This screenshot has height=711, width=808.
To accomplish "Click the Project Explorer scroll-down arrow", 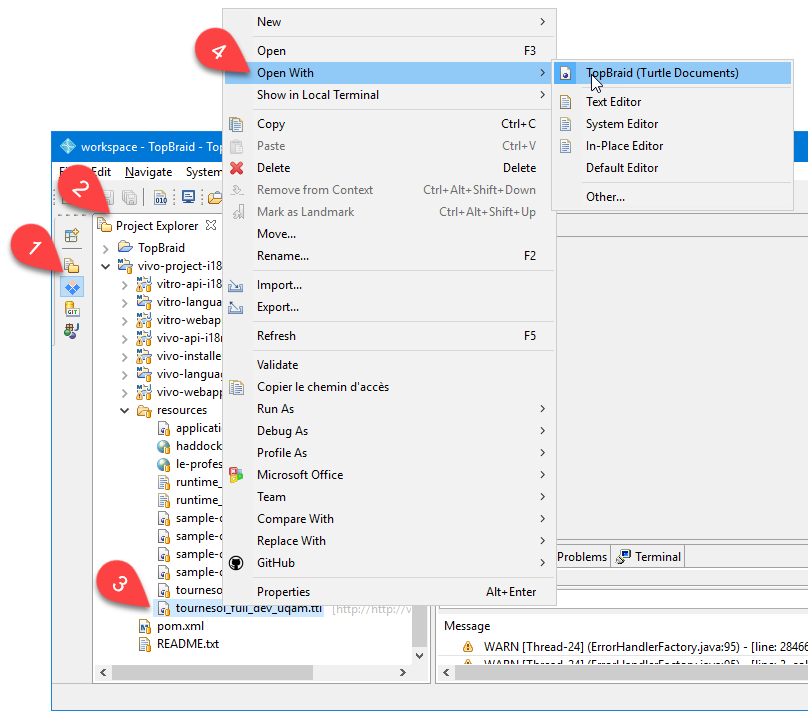I will (419, 655).
